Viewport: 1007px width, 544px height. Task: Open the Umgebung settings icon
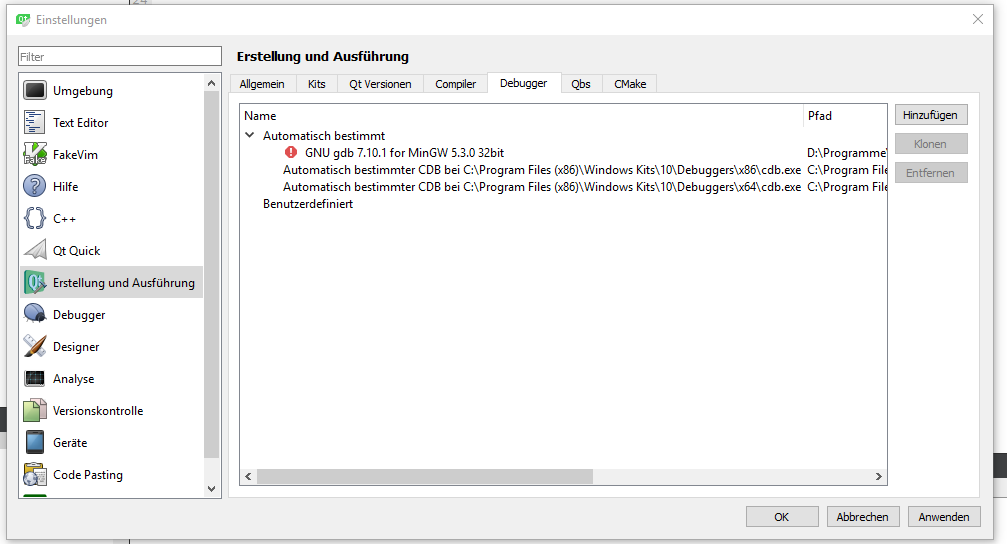pyautogui.click(x=35, y=91)
